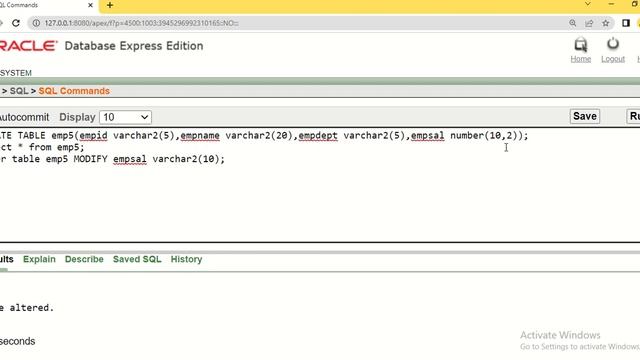Open the Saved SQL tab
The height and width of the screenshot is (360, 640).
point(137,259)
